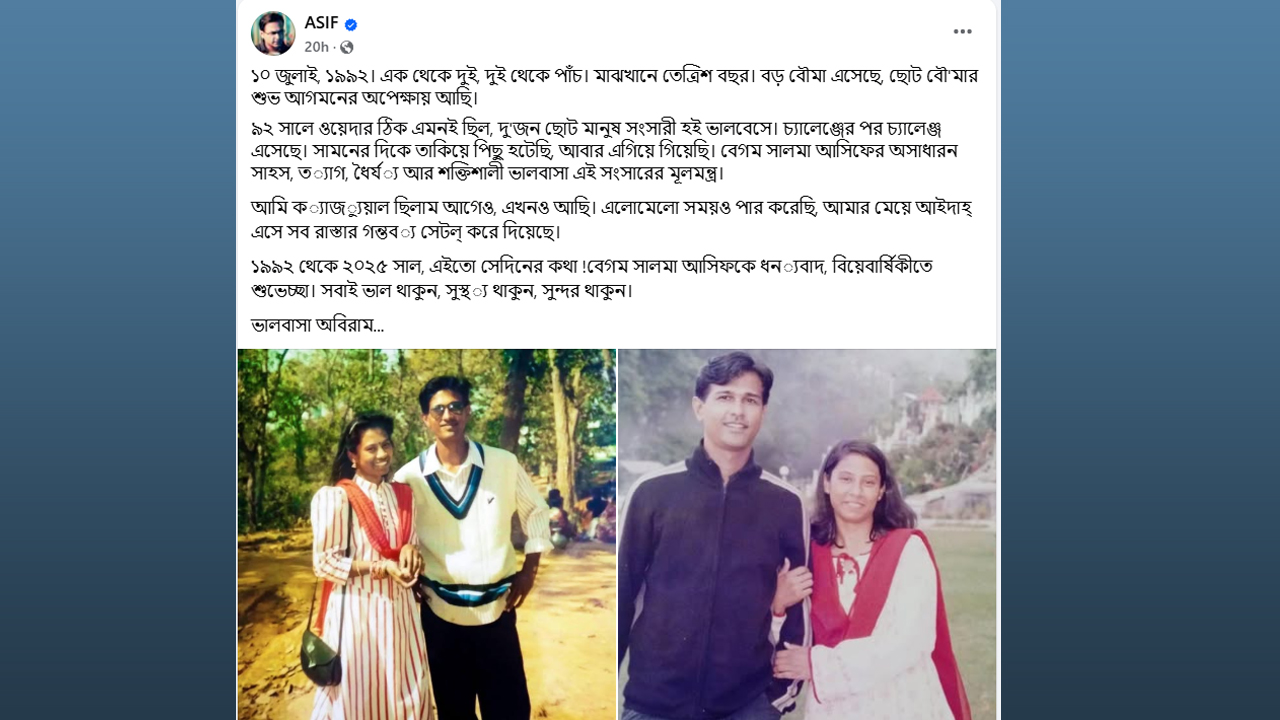Click the first paragraph starting with ১০ জুলাই

[614, 87]
